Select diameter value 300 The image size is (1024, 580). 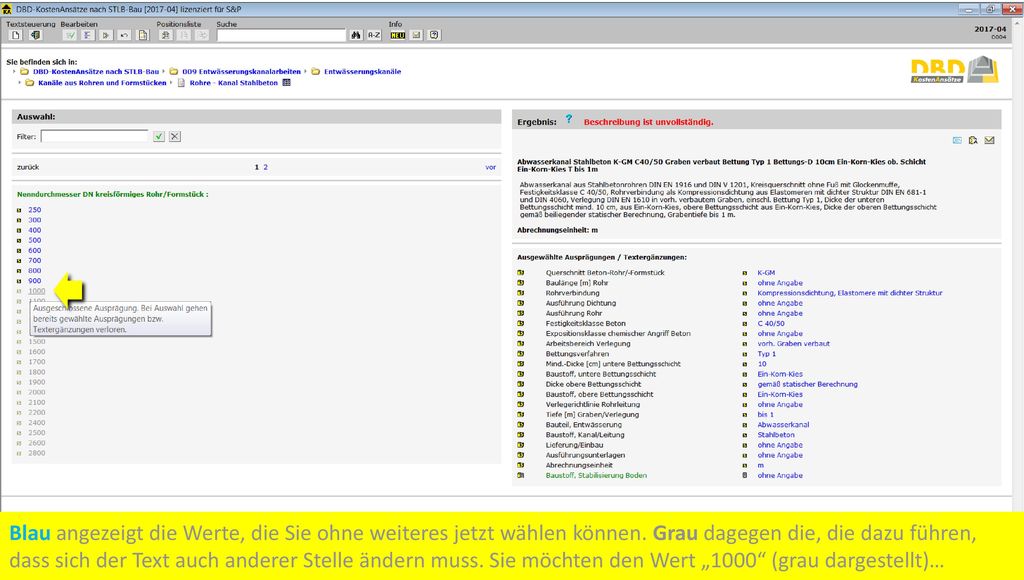point(35,220)
